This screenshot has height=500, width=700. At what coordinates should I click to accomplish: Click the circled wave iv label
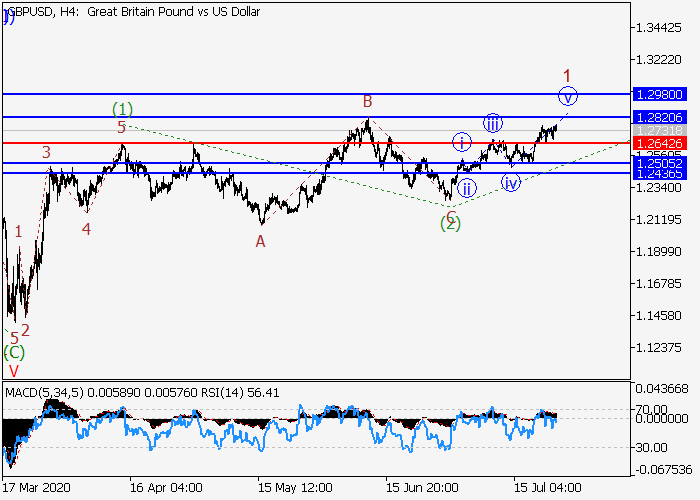pos(511,183)
